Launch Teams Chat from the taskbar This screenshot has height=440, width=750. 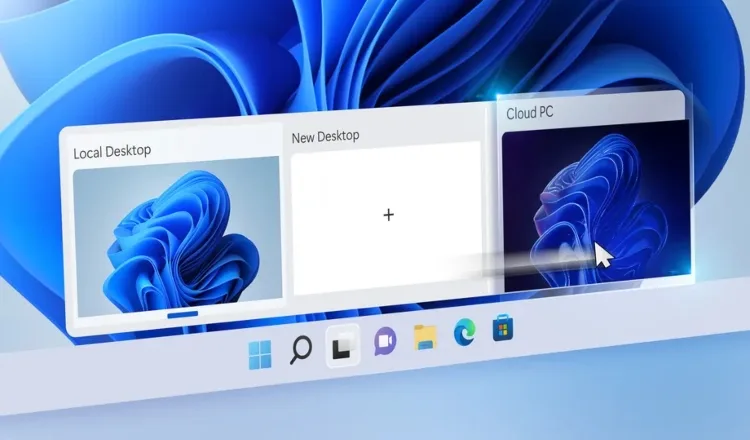385,341
